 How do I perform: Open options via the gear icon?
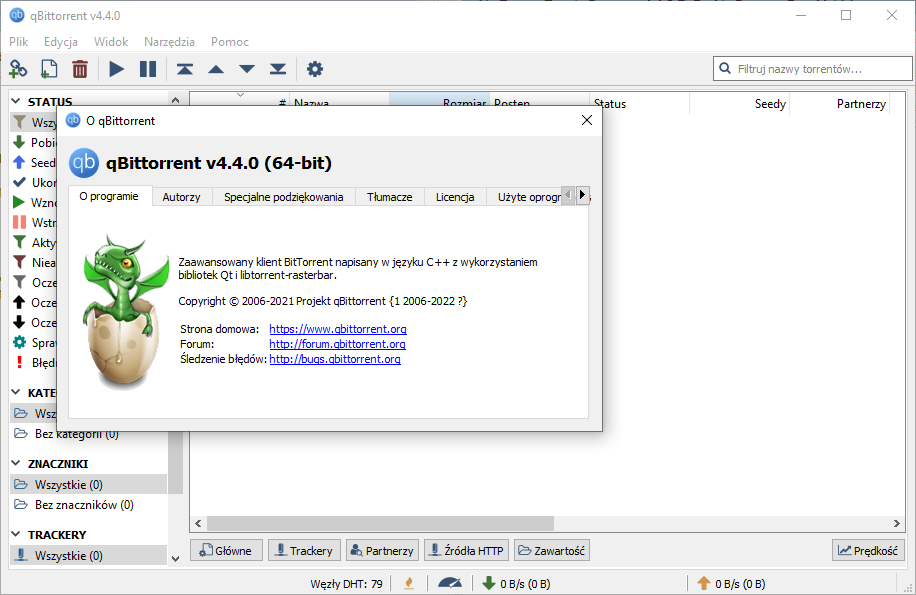pos(315,69)
